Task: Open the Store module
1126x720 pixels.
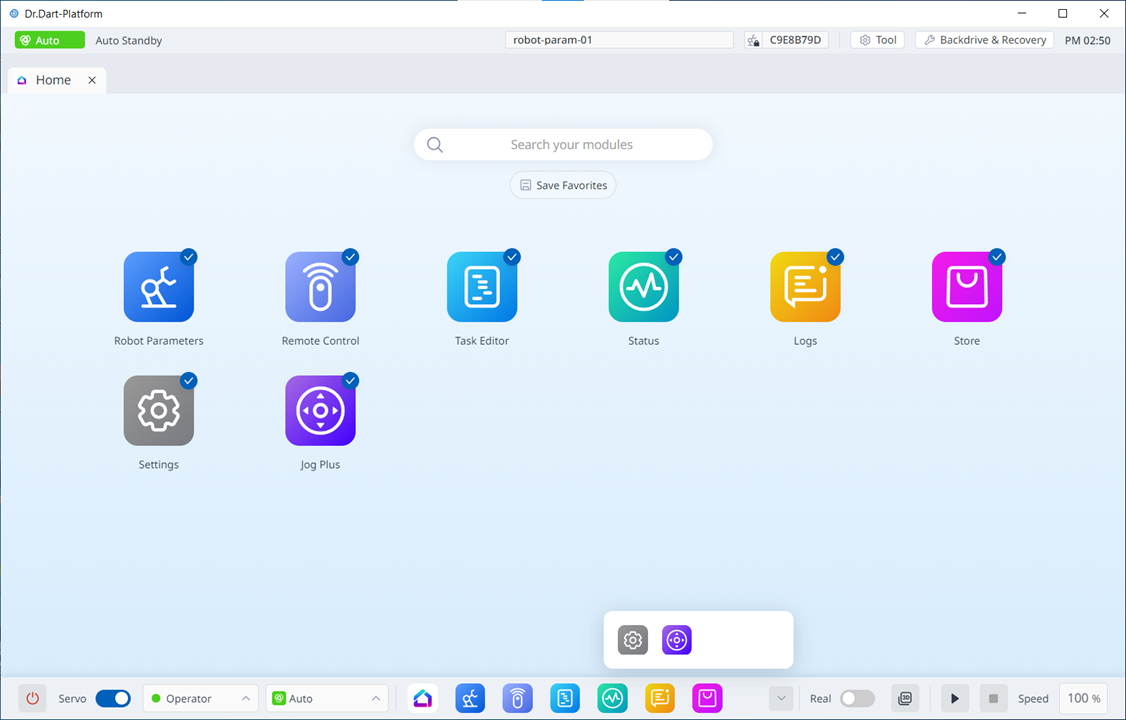Action: [967, 287]
